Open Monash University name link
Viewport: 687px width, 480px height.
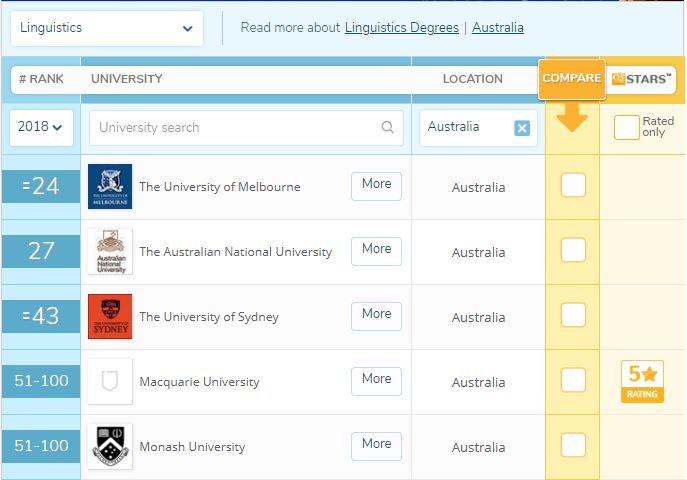pos(192,447)
